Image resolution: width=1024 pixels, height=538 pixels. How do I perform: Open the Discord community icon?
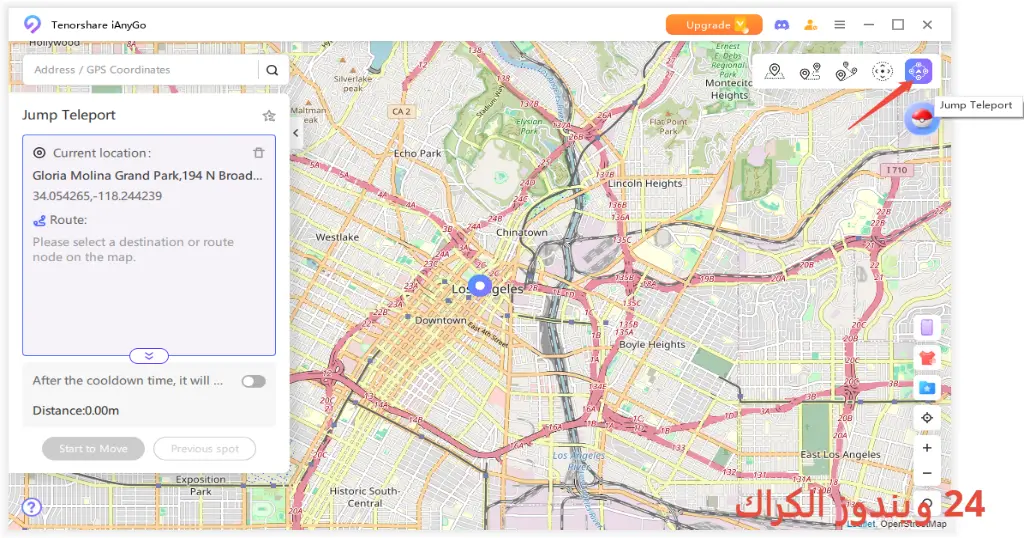[782, 25]
